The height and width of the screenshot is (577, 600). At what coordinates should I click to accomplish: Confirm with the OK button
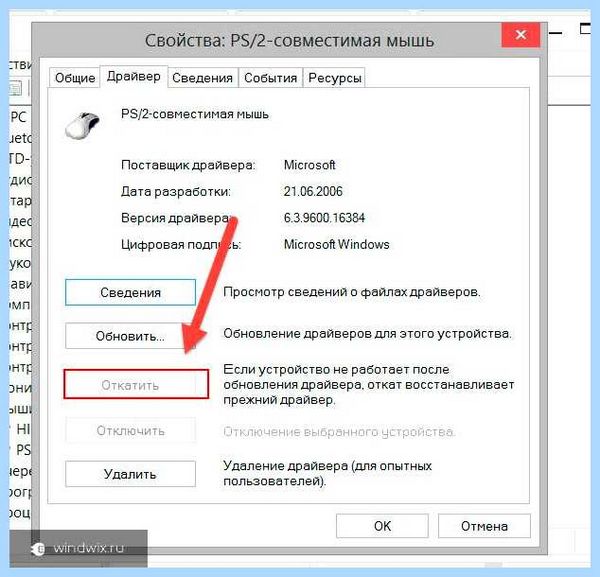382,526
